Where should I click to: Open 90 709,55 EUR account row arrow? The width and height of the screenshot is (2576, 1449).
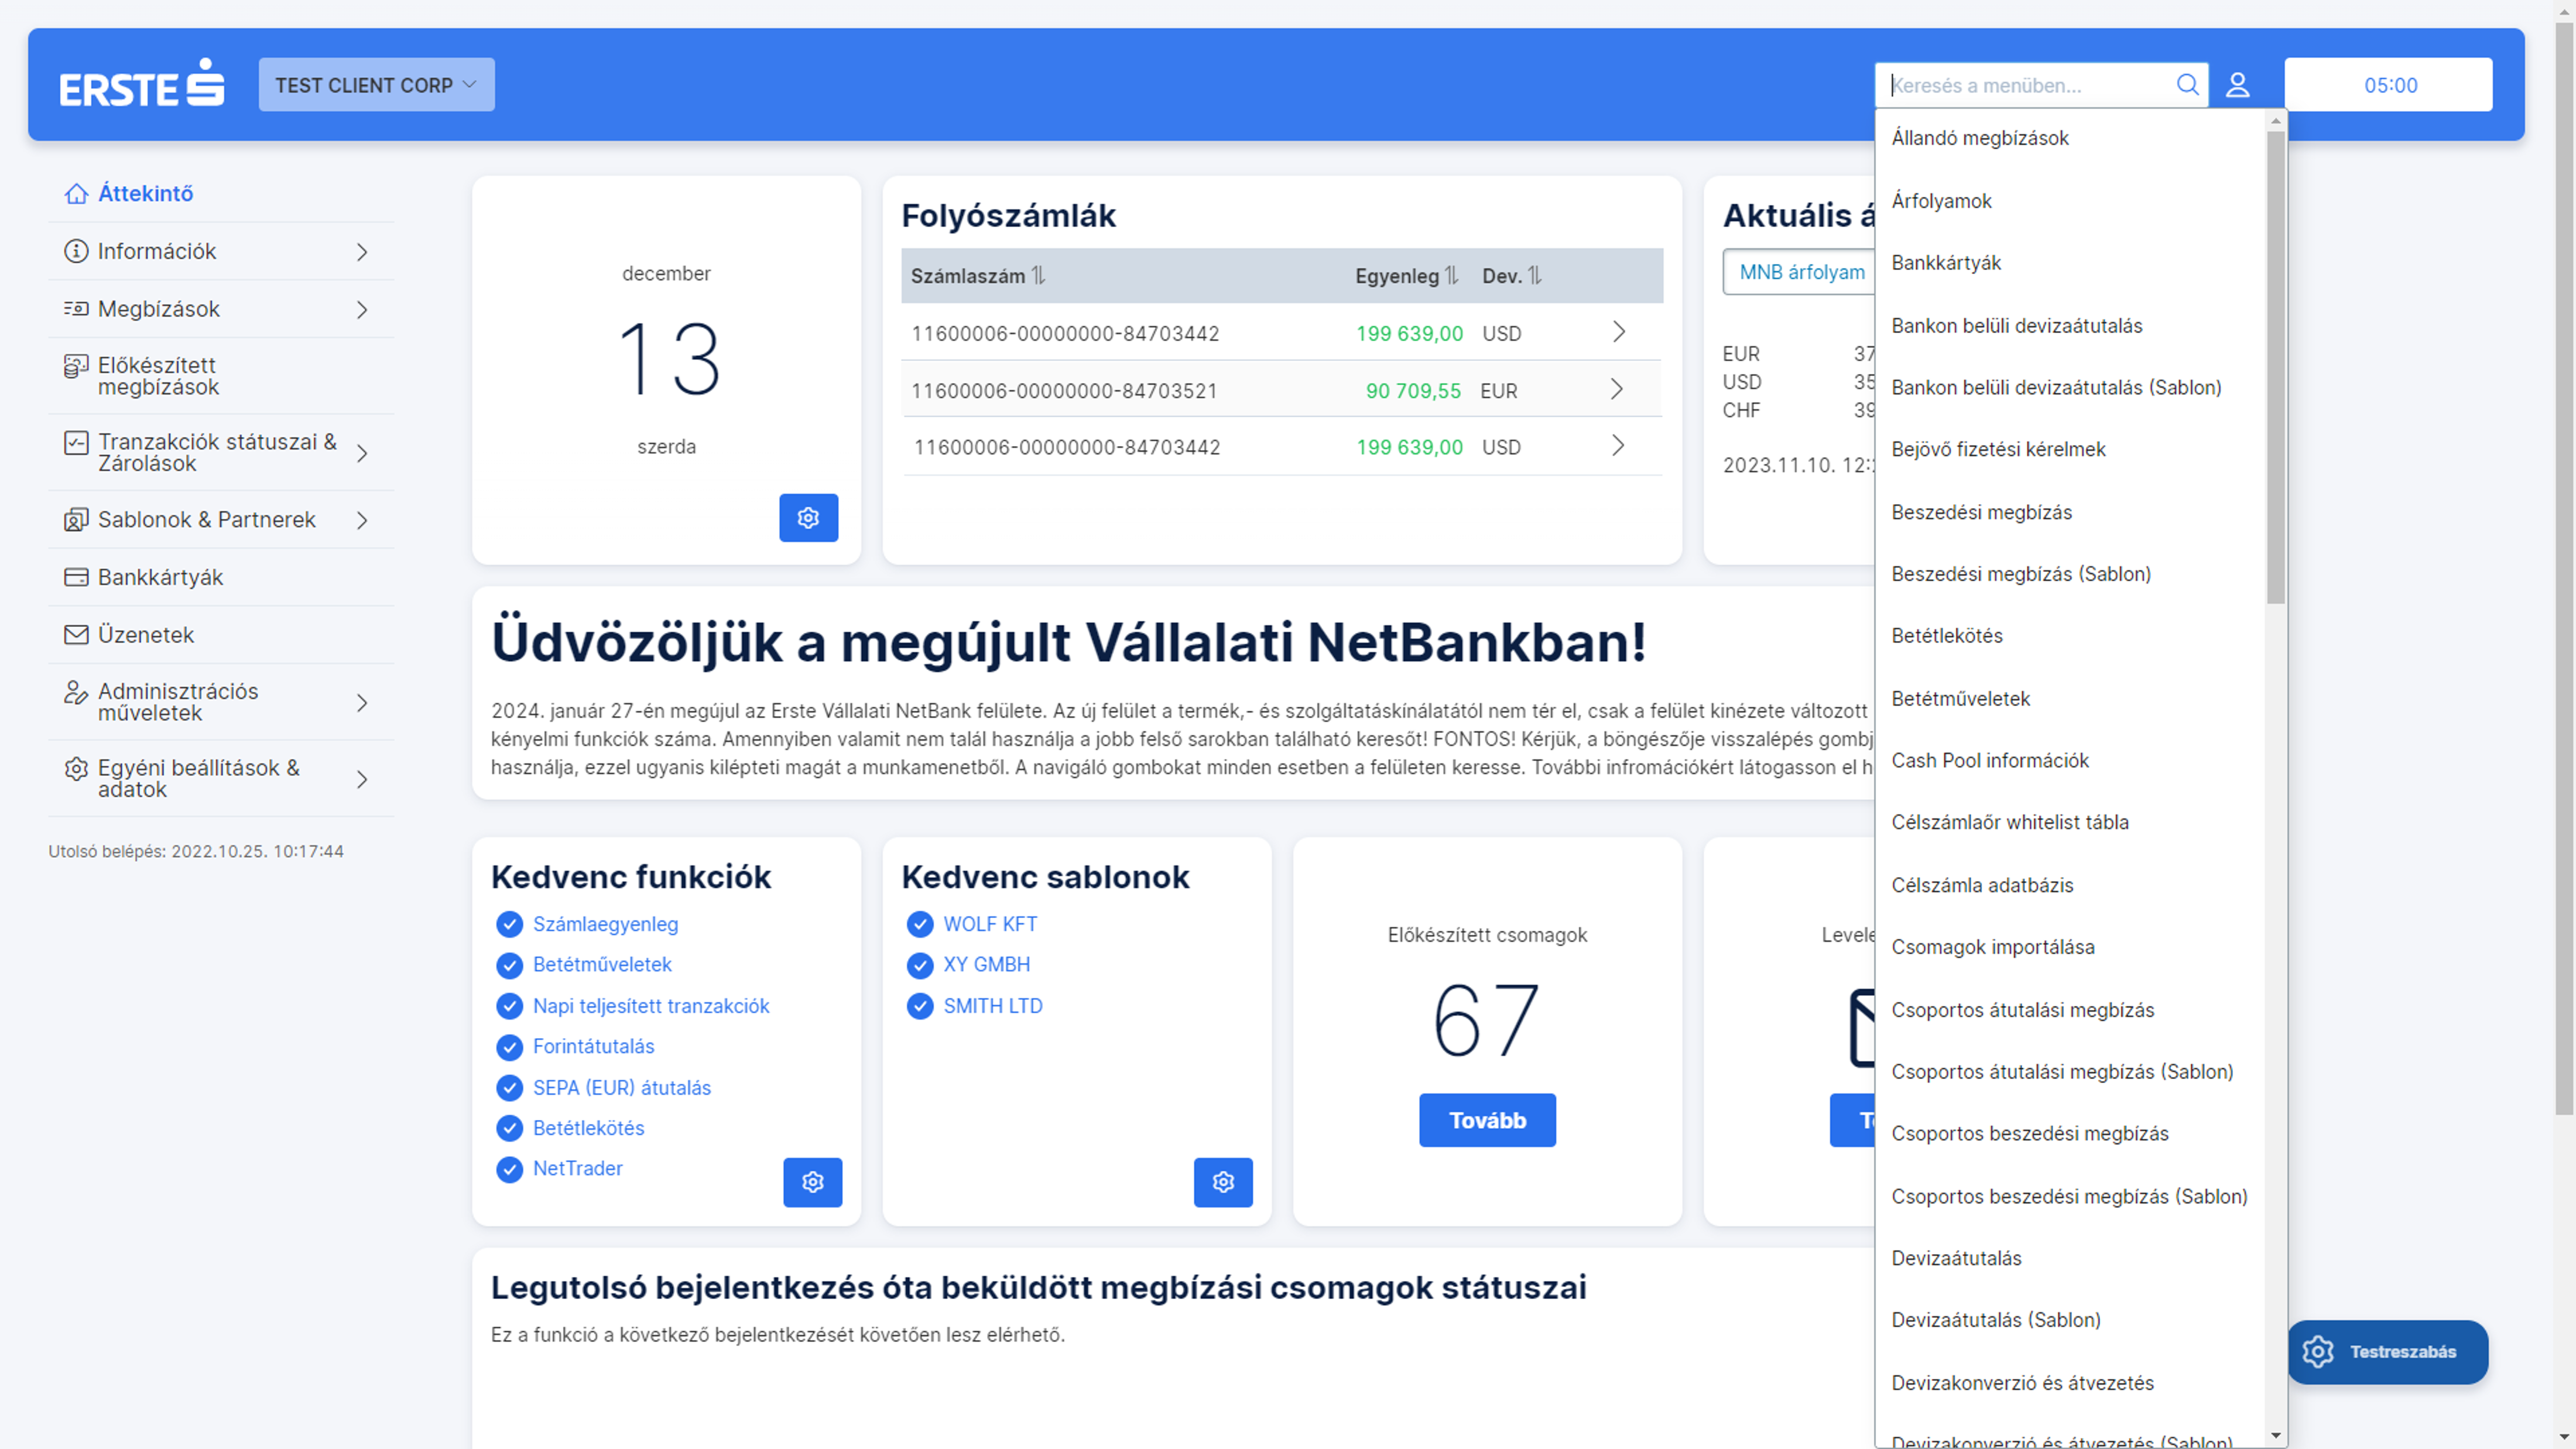[x=1617, y=389]
